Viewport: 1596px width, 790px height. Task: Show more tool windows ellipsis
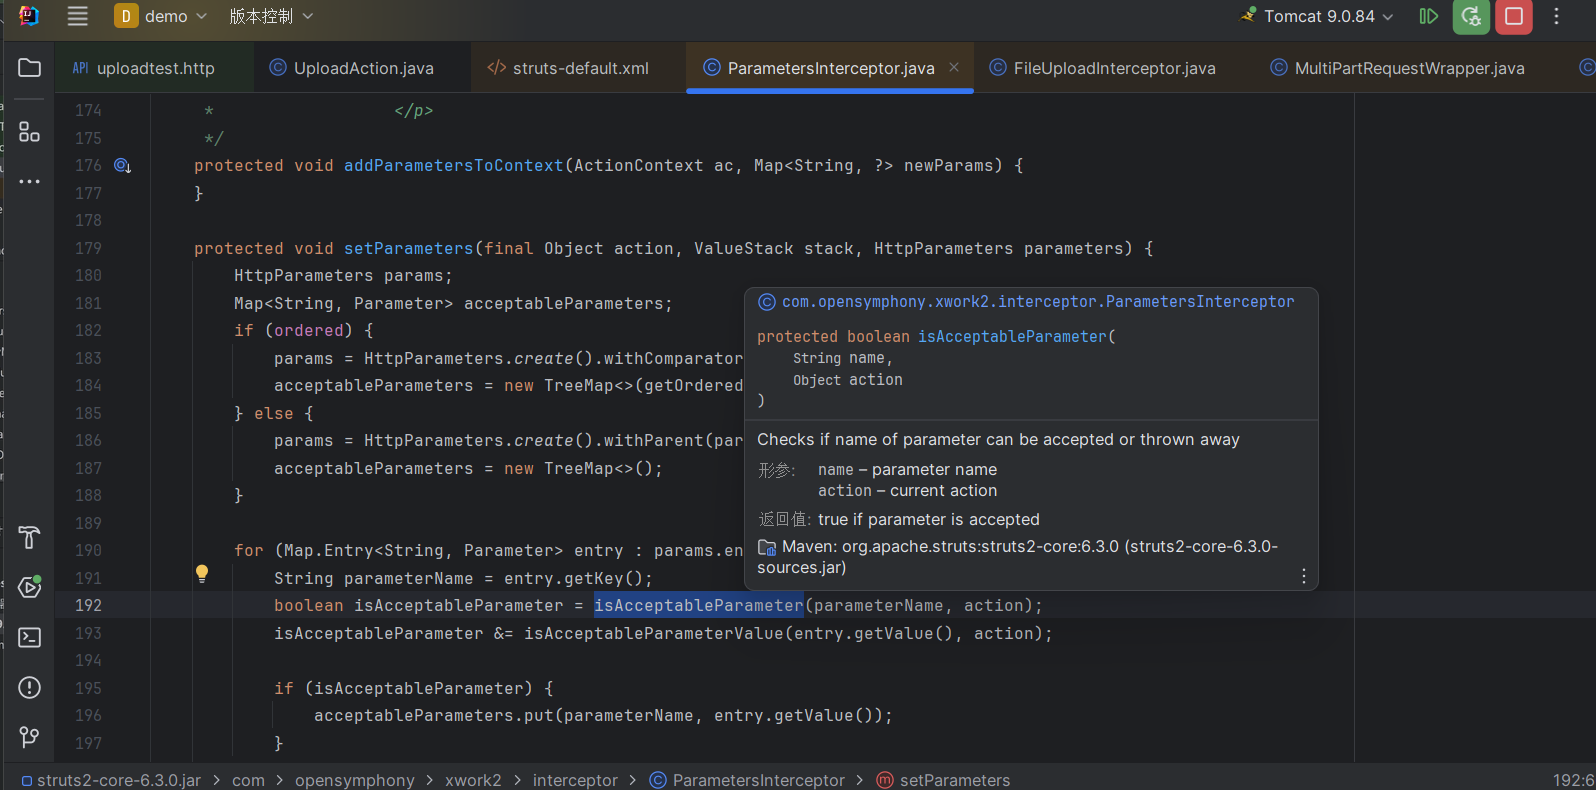(x=29, y=181)
